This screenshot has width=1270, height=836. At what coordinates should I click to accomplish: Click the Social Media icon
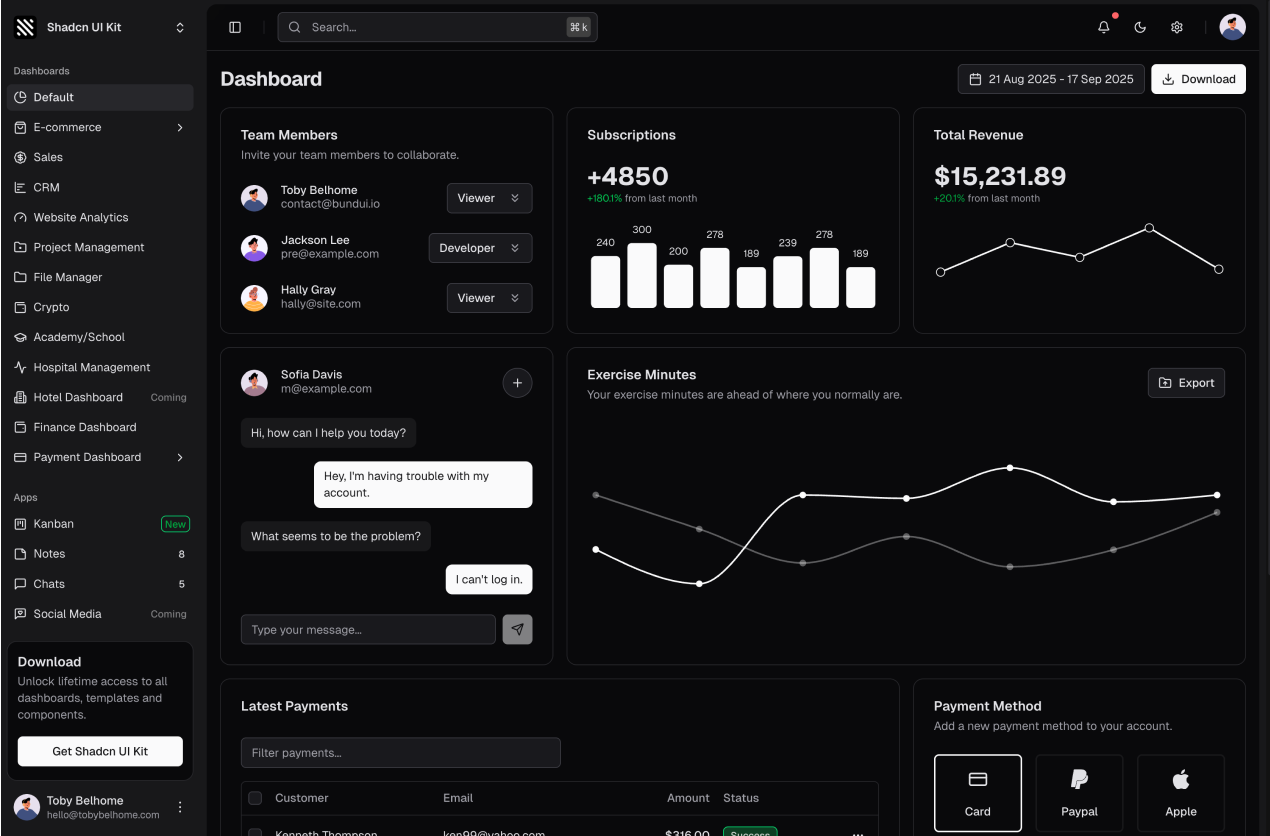20,614
